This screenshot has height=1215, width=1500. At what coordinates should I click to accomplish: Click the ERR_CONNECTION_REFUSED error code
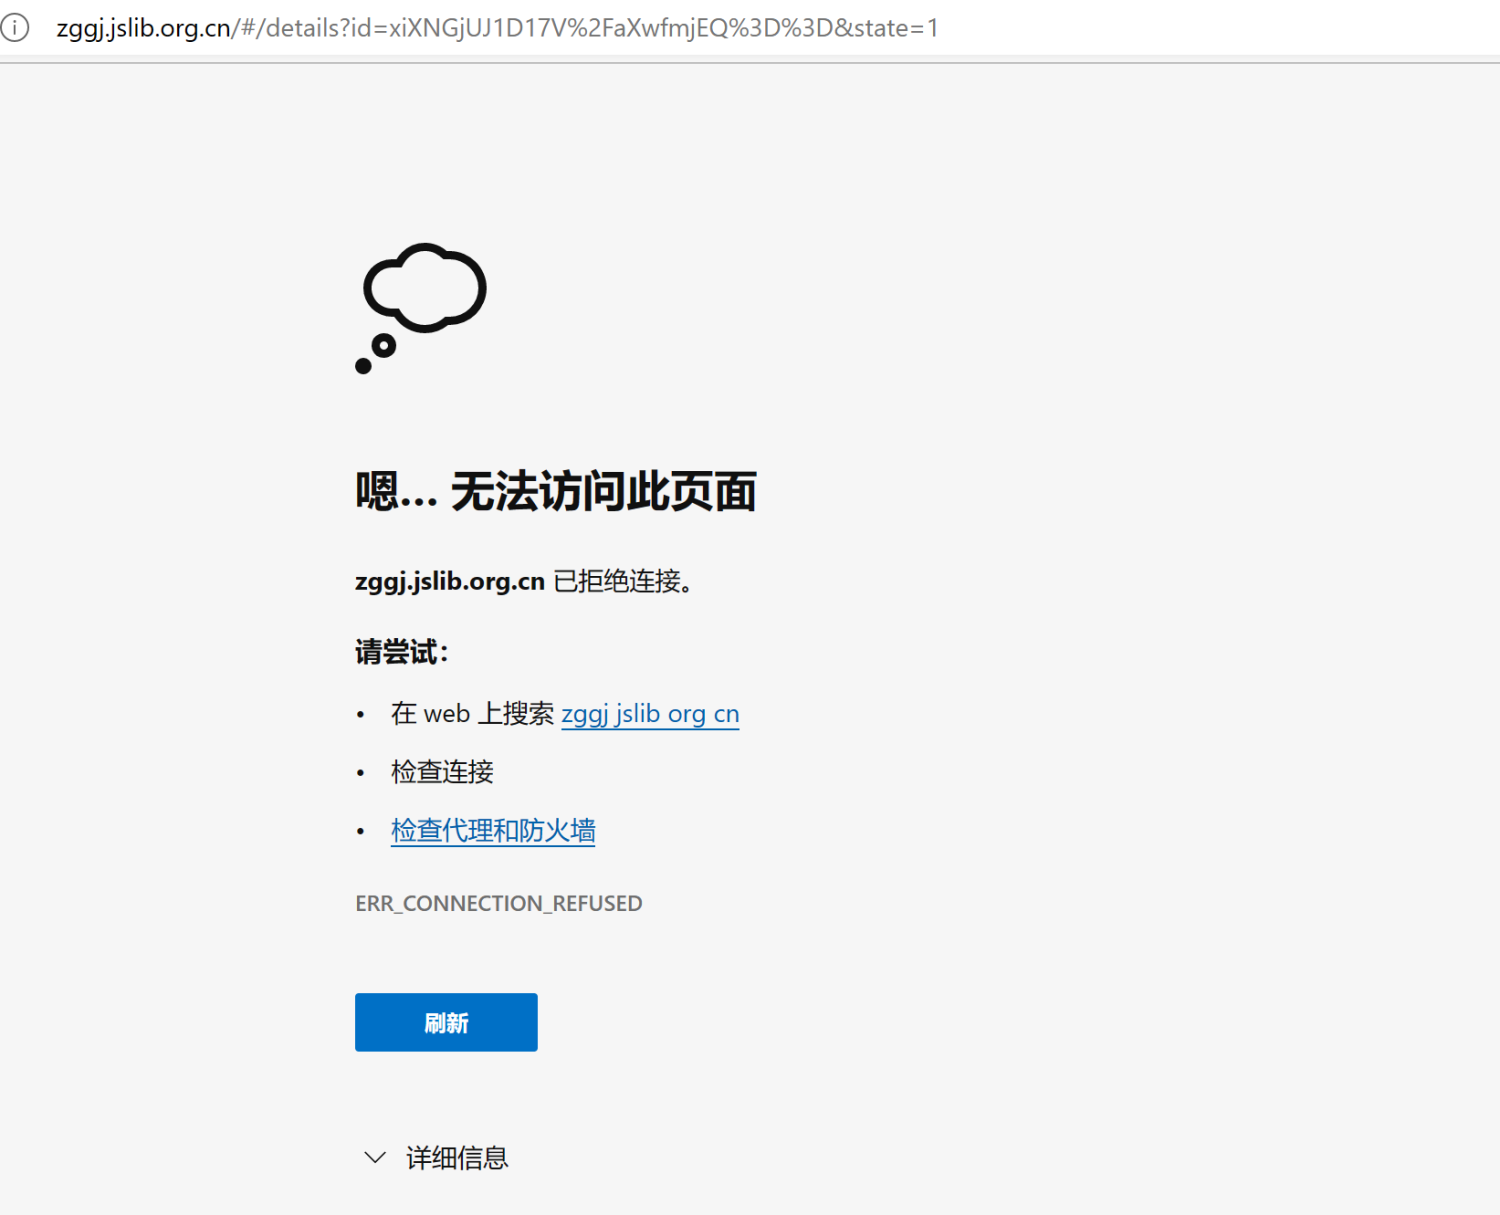(x=498, y=903)
